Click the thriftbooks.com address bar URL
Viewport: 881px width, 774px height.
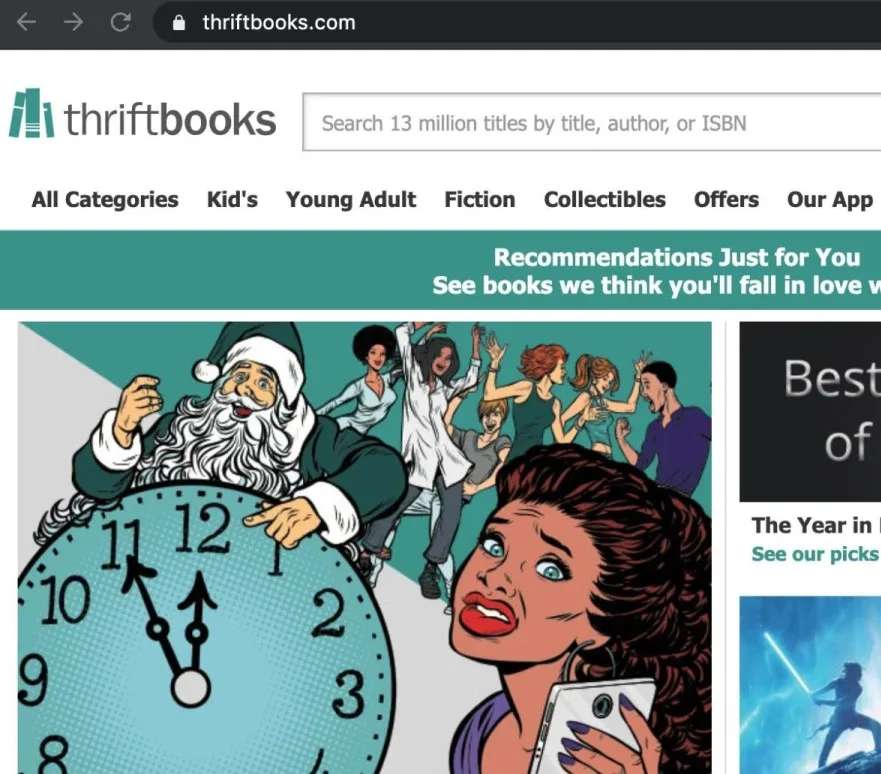click(x=279, y=22)
